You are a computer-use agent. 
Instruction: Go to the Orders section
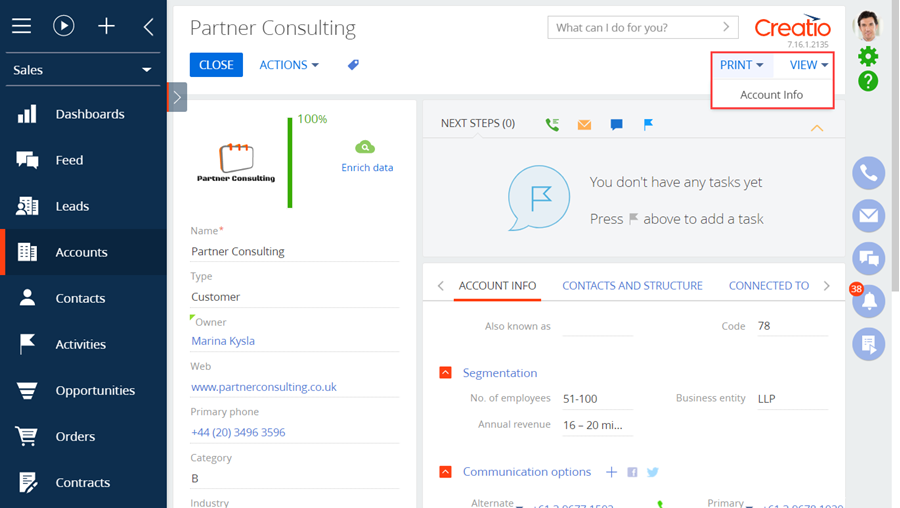[x=83, y=436]
